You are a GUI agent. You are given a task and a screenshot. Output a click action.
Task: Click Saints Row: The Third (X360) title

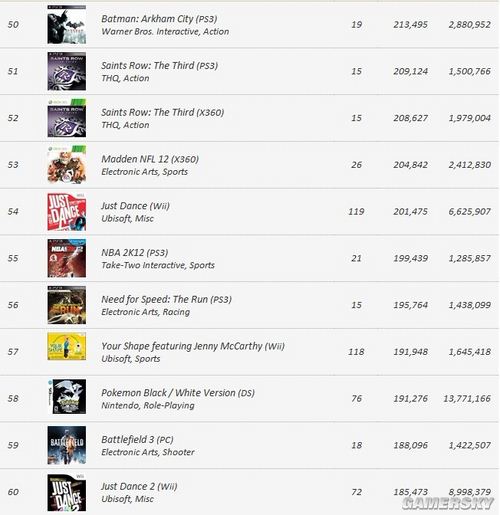[x=163, y=112]
